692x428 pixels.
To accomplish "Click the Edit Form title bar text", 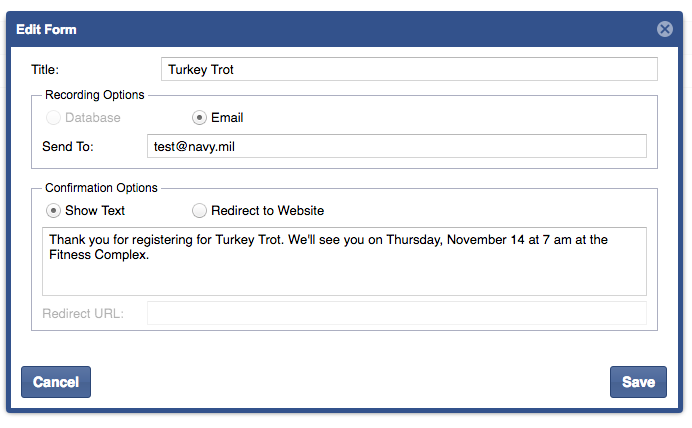I will [x=46, y=29].
